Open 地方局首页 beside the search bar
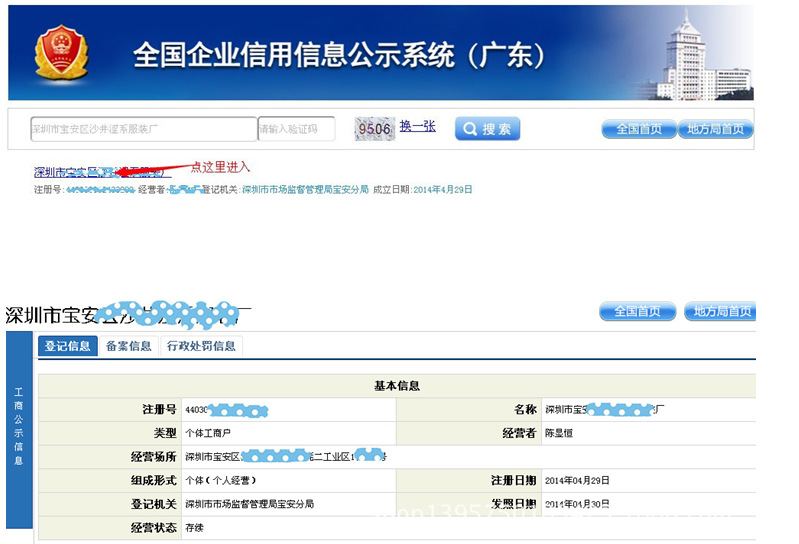 [716, 129]
